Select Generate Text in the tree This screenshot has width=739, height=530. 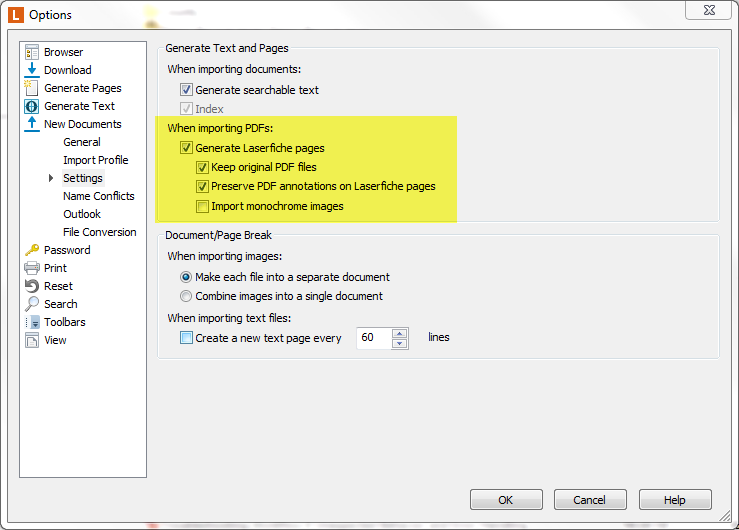tap(79, 106)
